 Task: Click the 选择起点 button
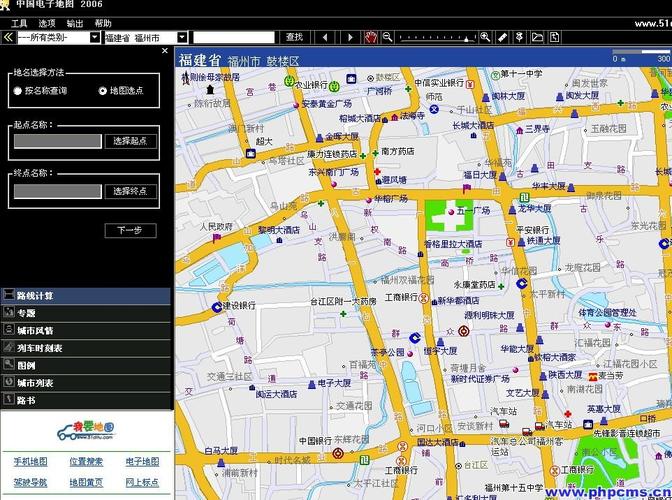(x=130, y=141)
